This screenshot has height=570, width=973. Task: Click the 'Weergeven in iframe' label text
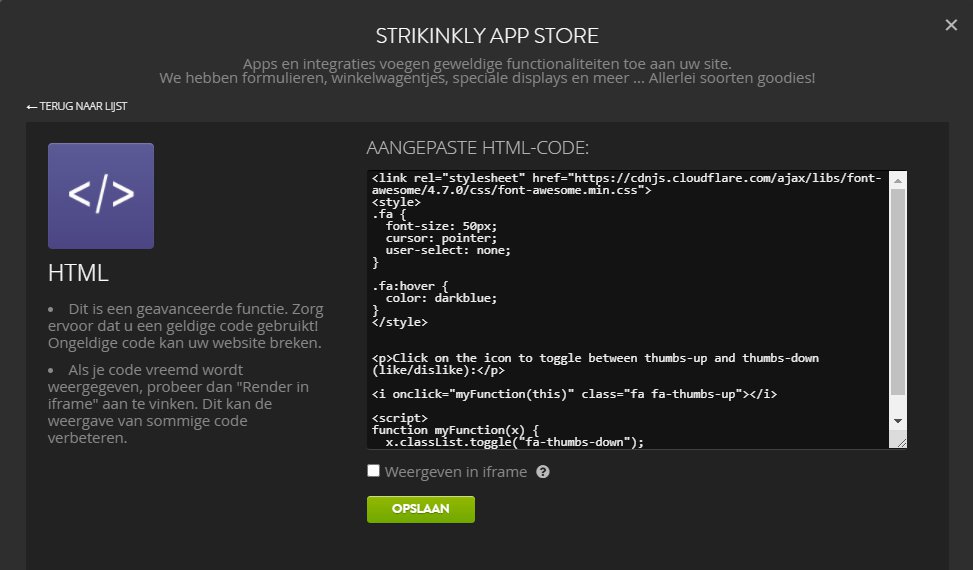(456, 472)
